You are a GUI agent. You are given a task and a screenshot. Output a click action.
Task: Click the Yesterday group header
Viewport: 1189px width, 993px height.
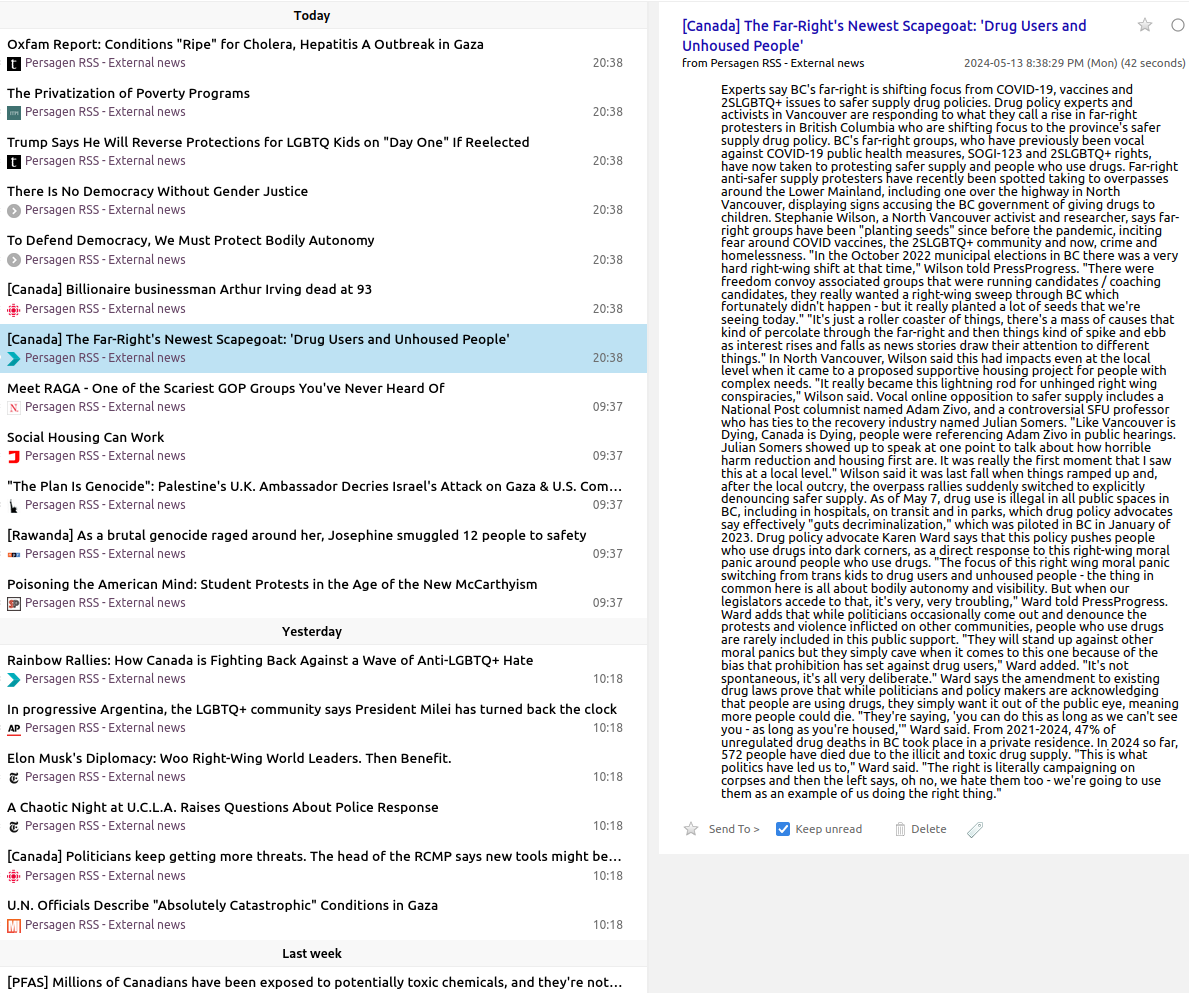click(x=312, y=631)
